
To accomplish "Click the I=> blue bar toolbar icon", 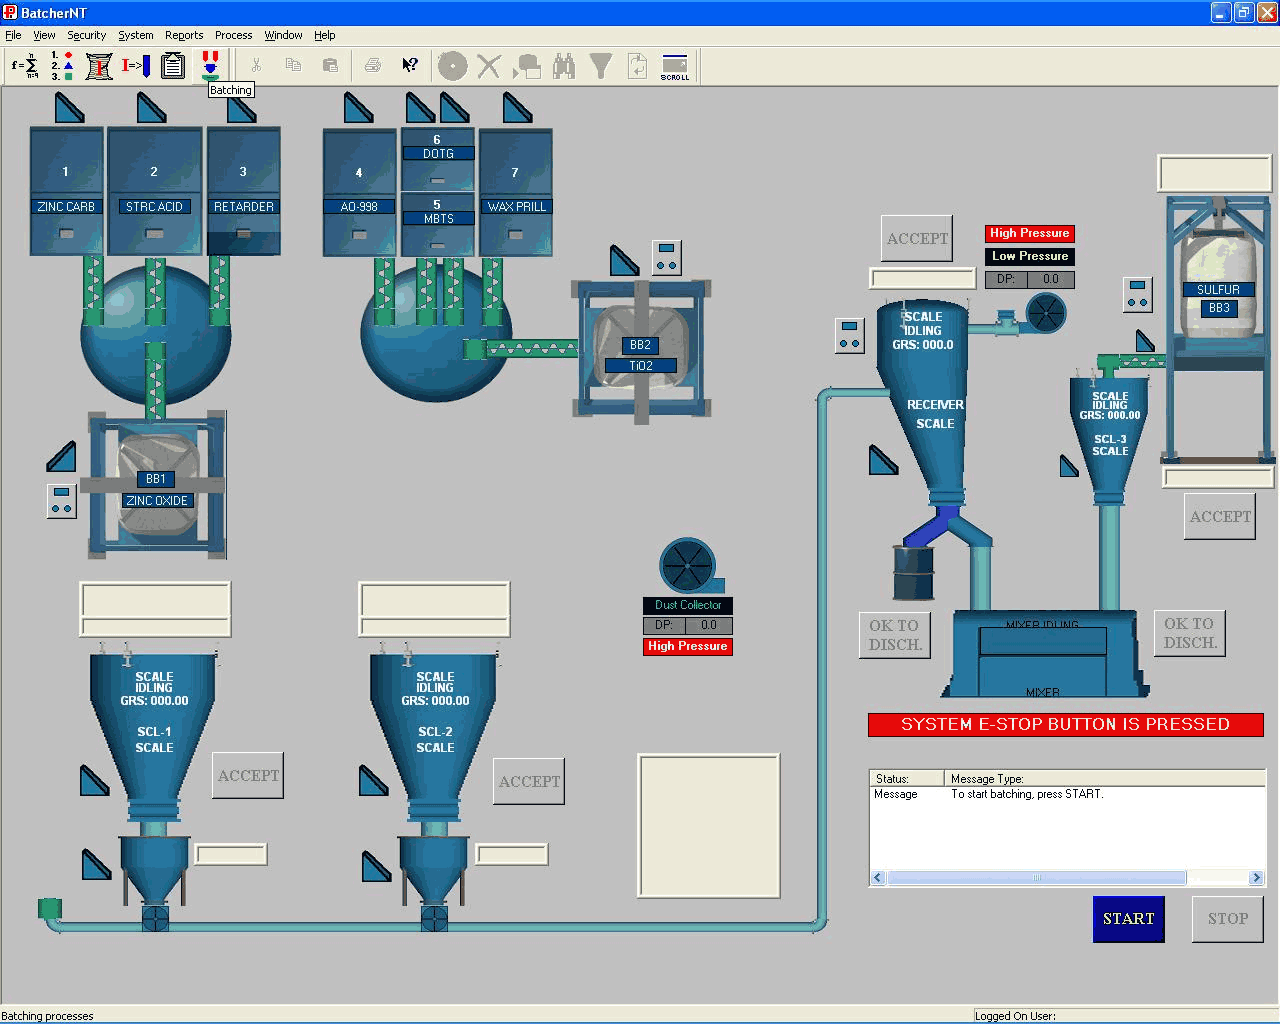I will tap(136, 66).
